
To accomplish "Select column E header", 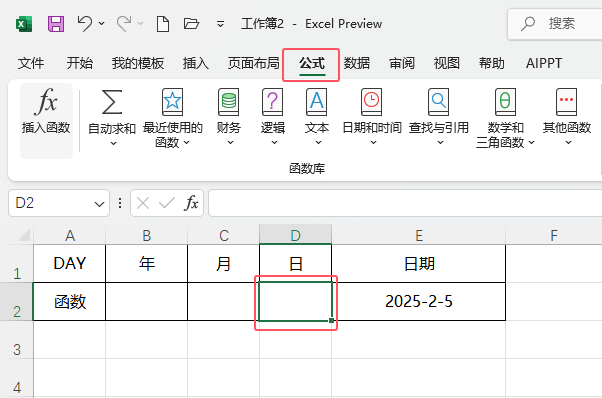I will [419, 235].
